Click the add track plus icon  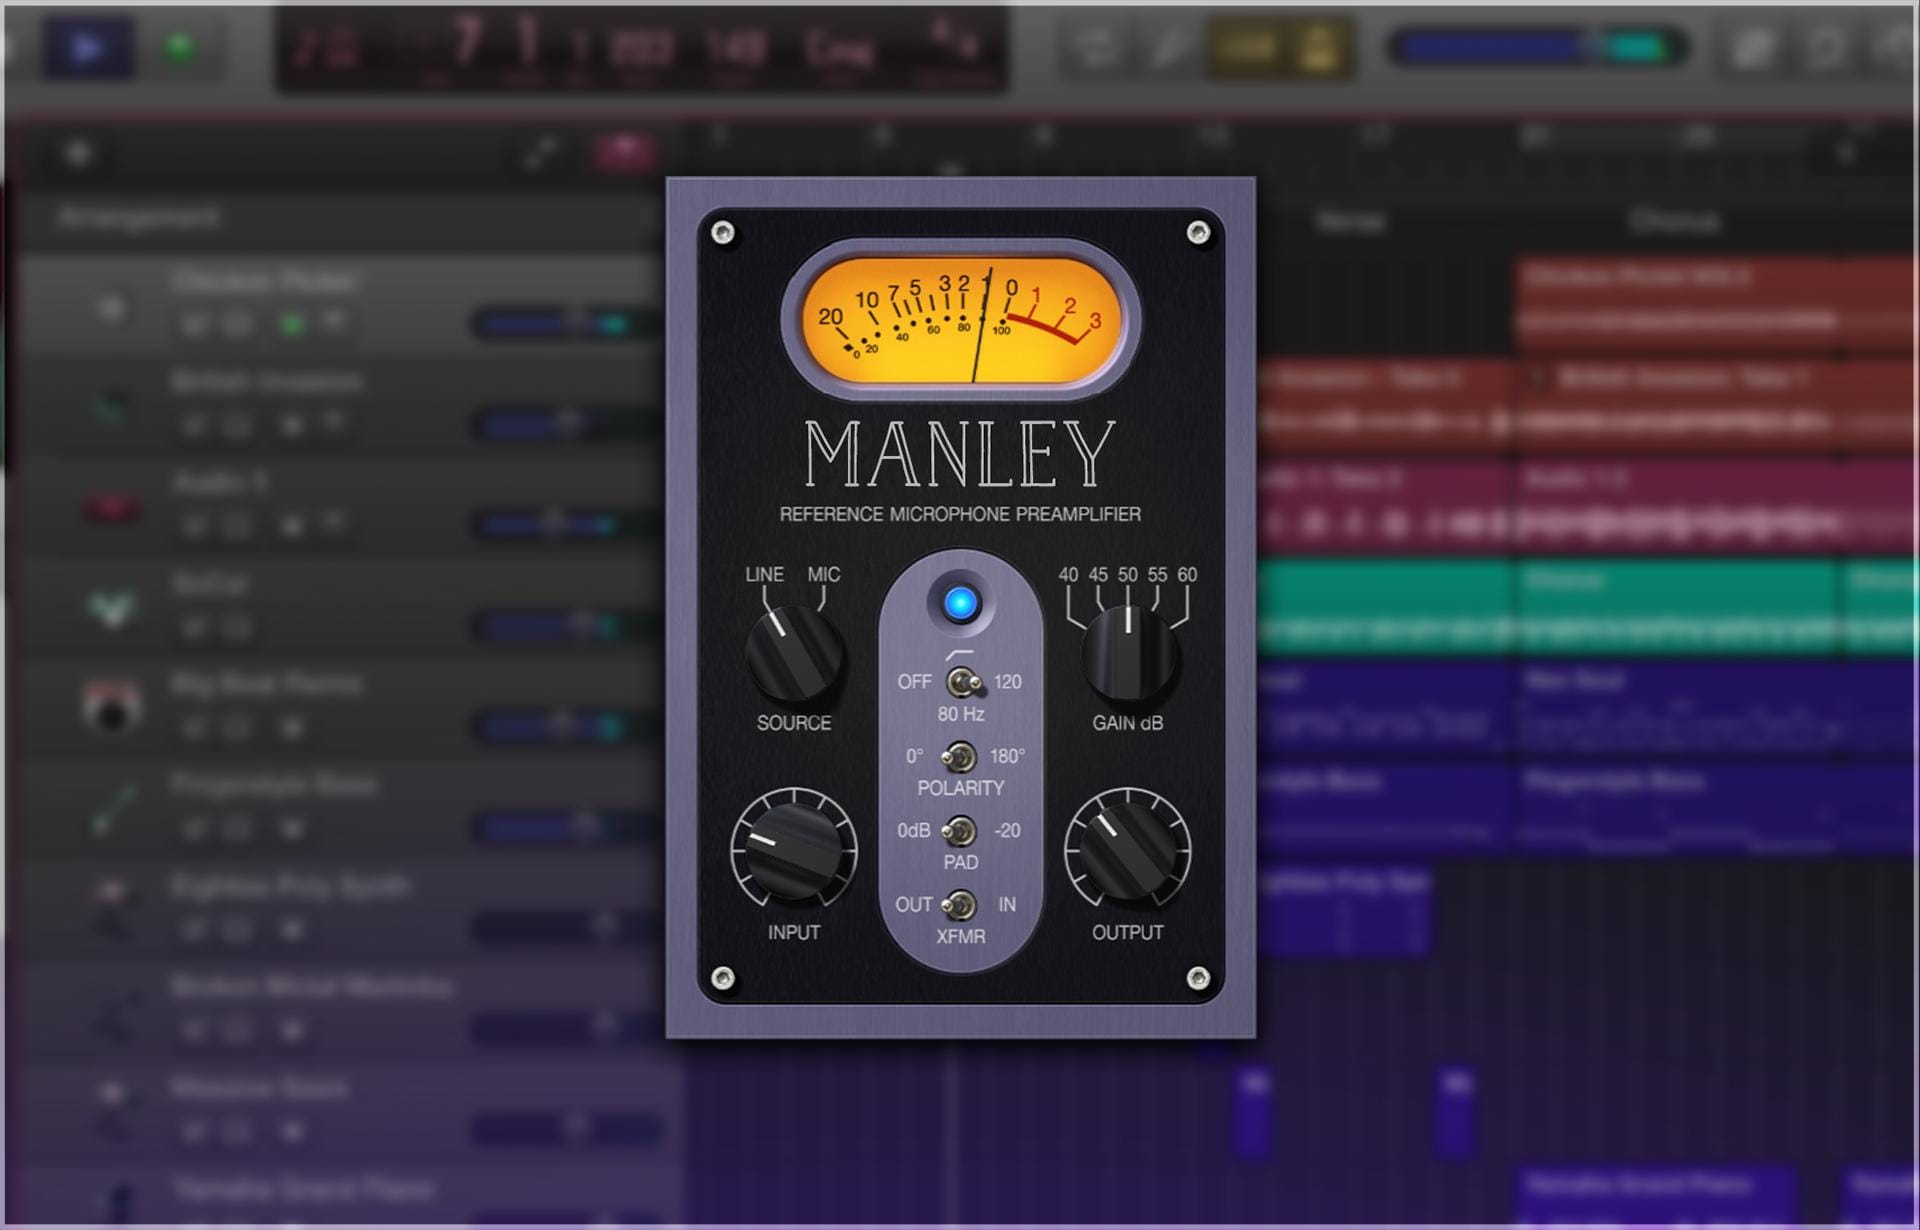click(78, 153)
